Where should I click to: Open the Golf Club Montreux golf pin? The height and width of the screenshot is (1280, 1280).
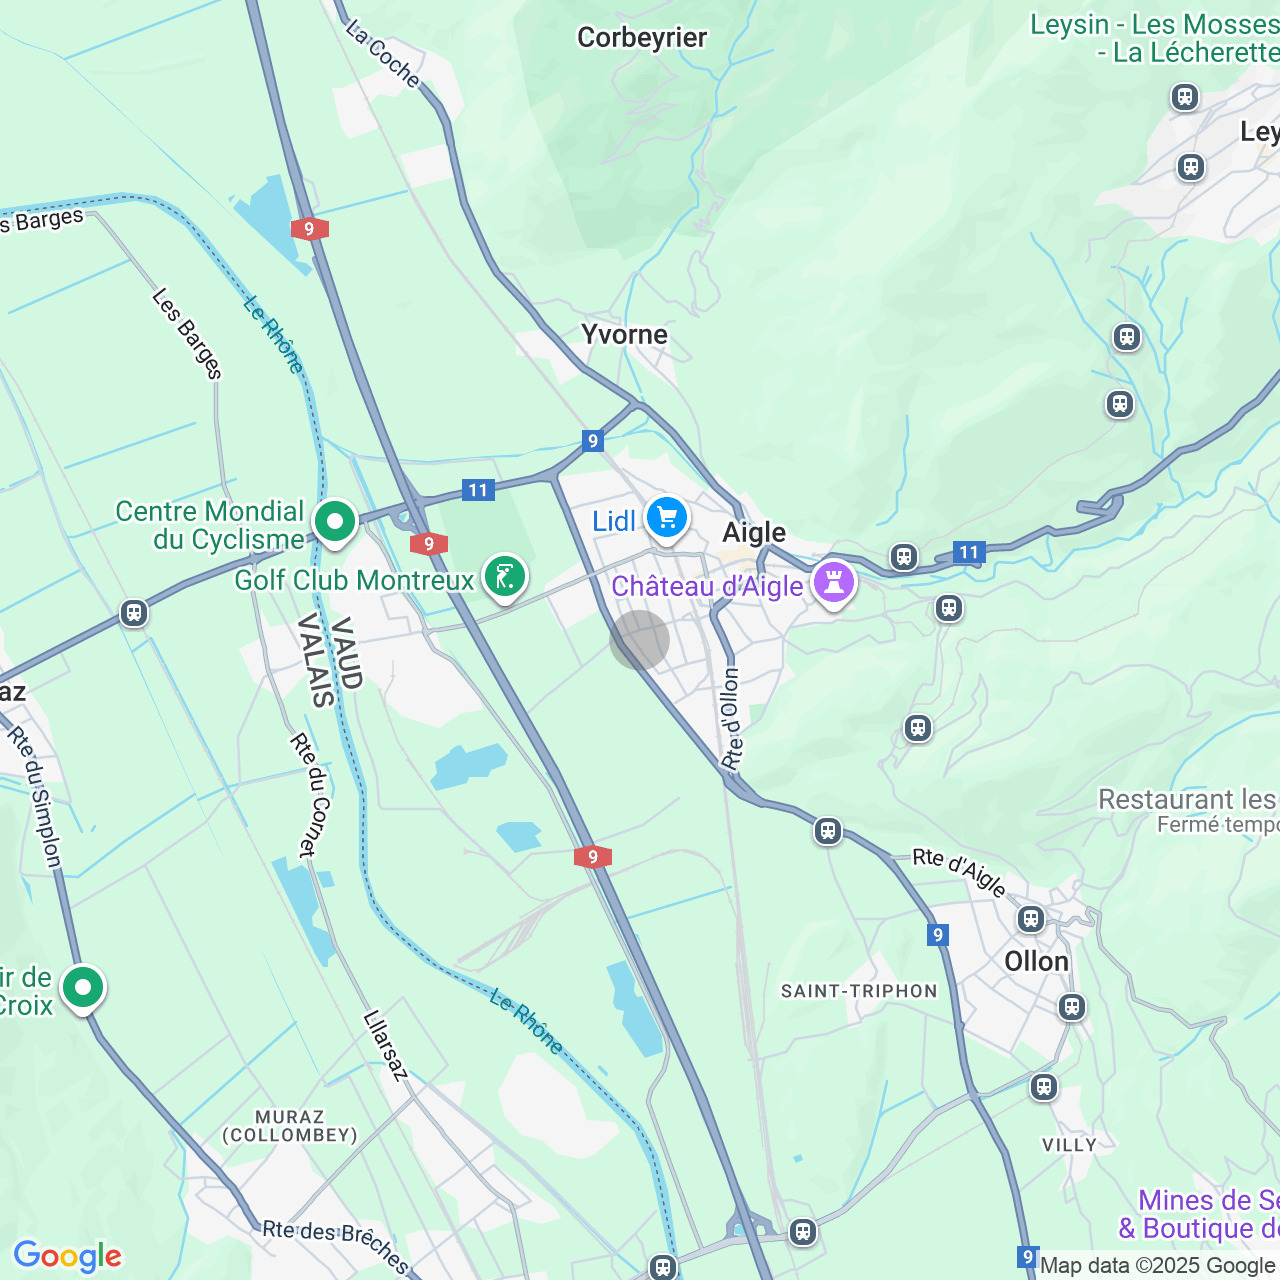coord(505,578)
